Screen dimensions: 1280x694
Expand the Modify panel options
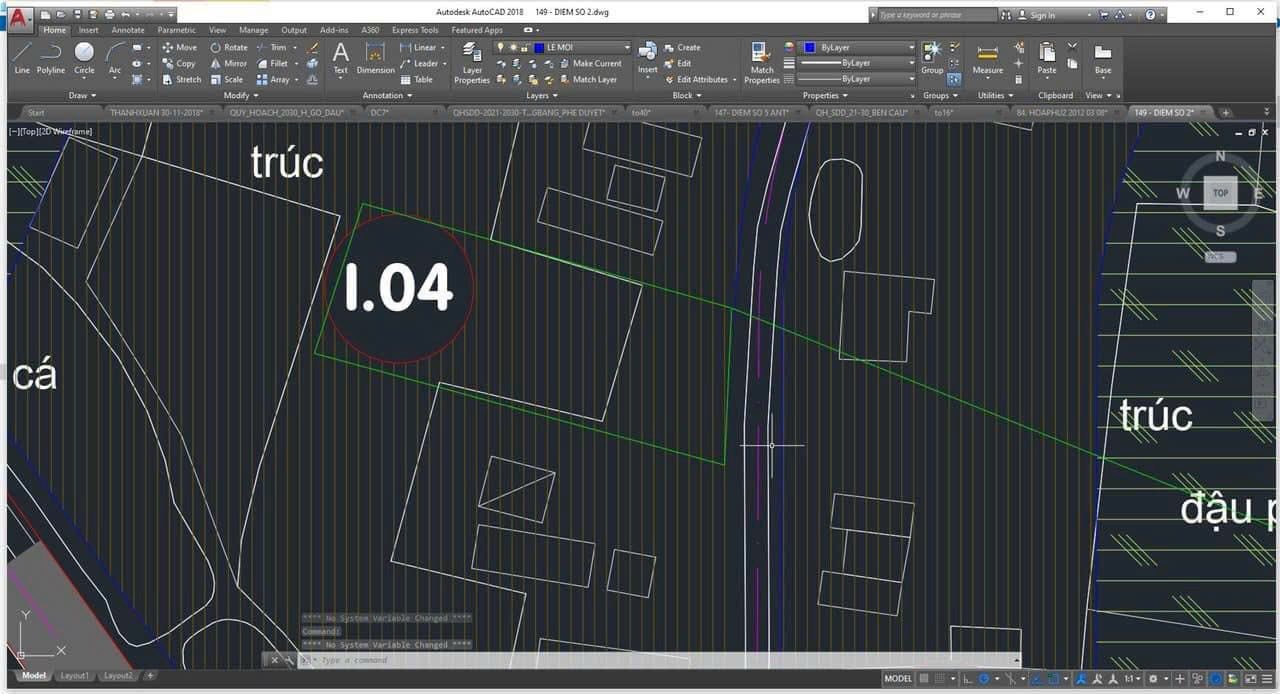click(x=241, y=95)
